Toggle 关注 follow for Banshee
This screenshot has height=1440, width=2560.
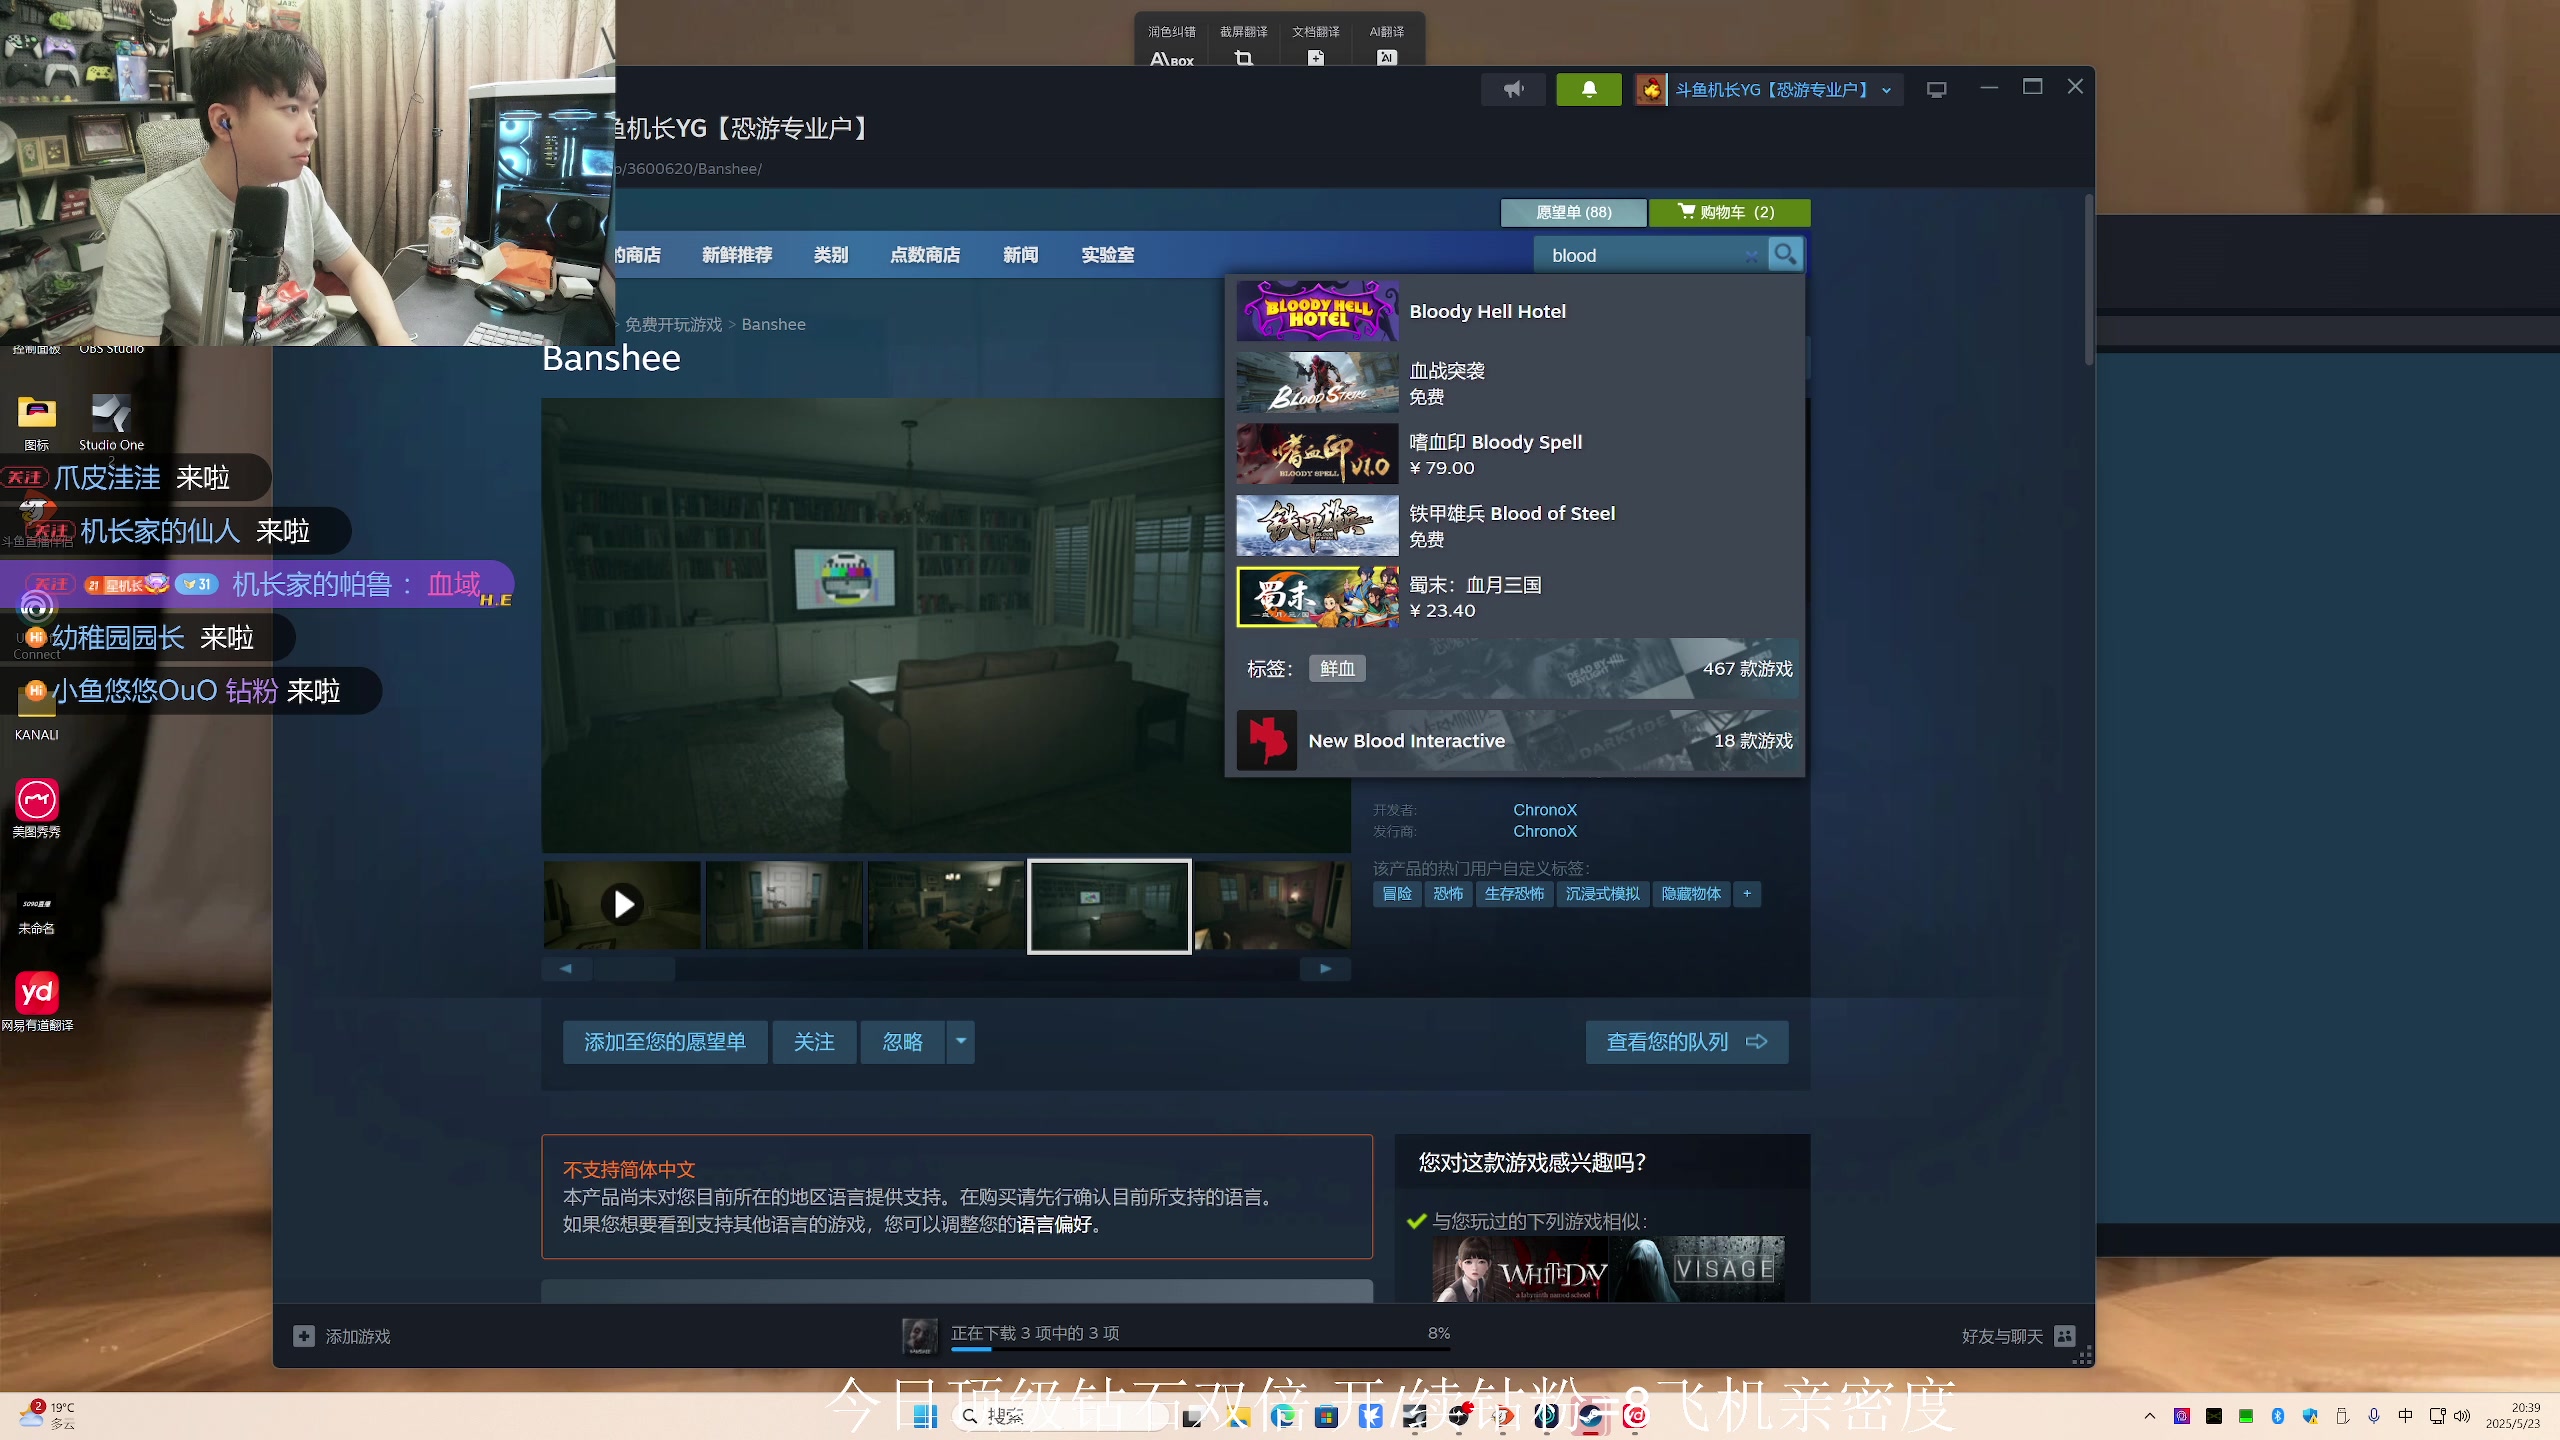point(814,1042)
